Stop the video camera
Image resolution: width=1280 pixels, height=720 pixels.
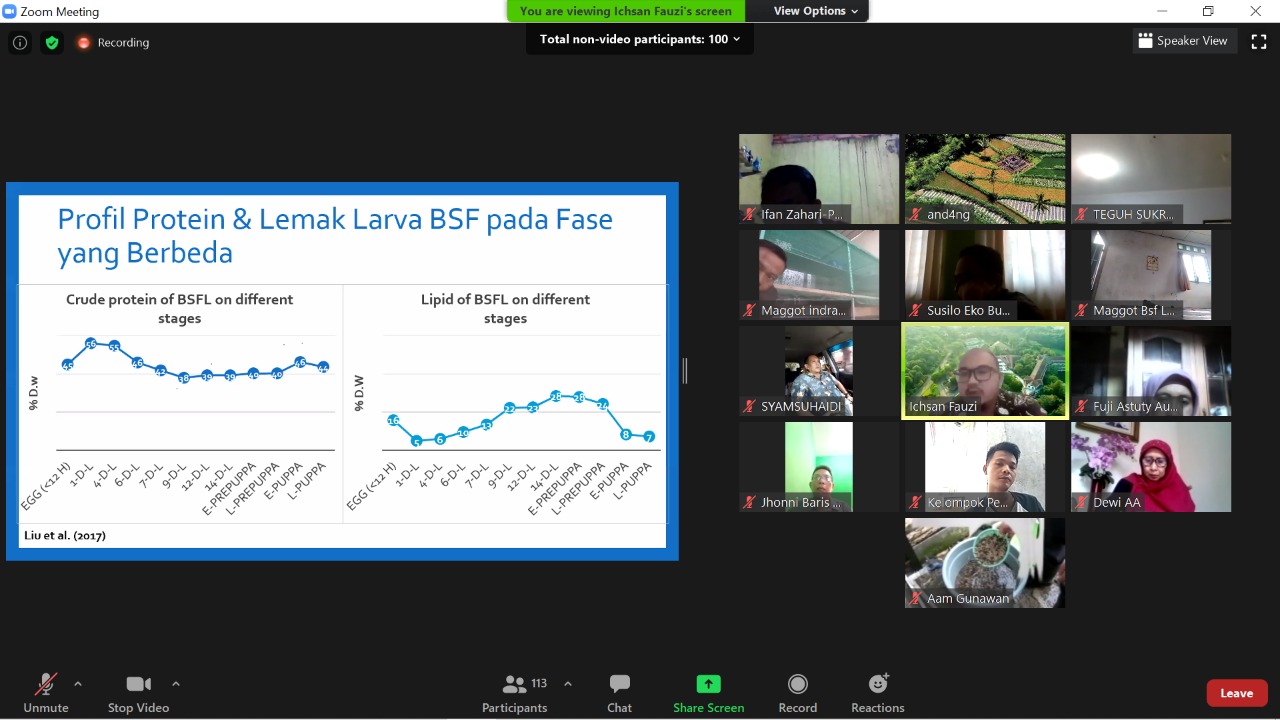pos(138,693)
